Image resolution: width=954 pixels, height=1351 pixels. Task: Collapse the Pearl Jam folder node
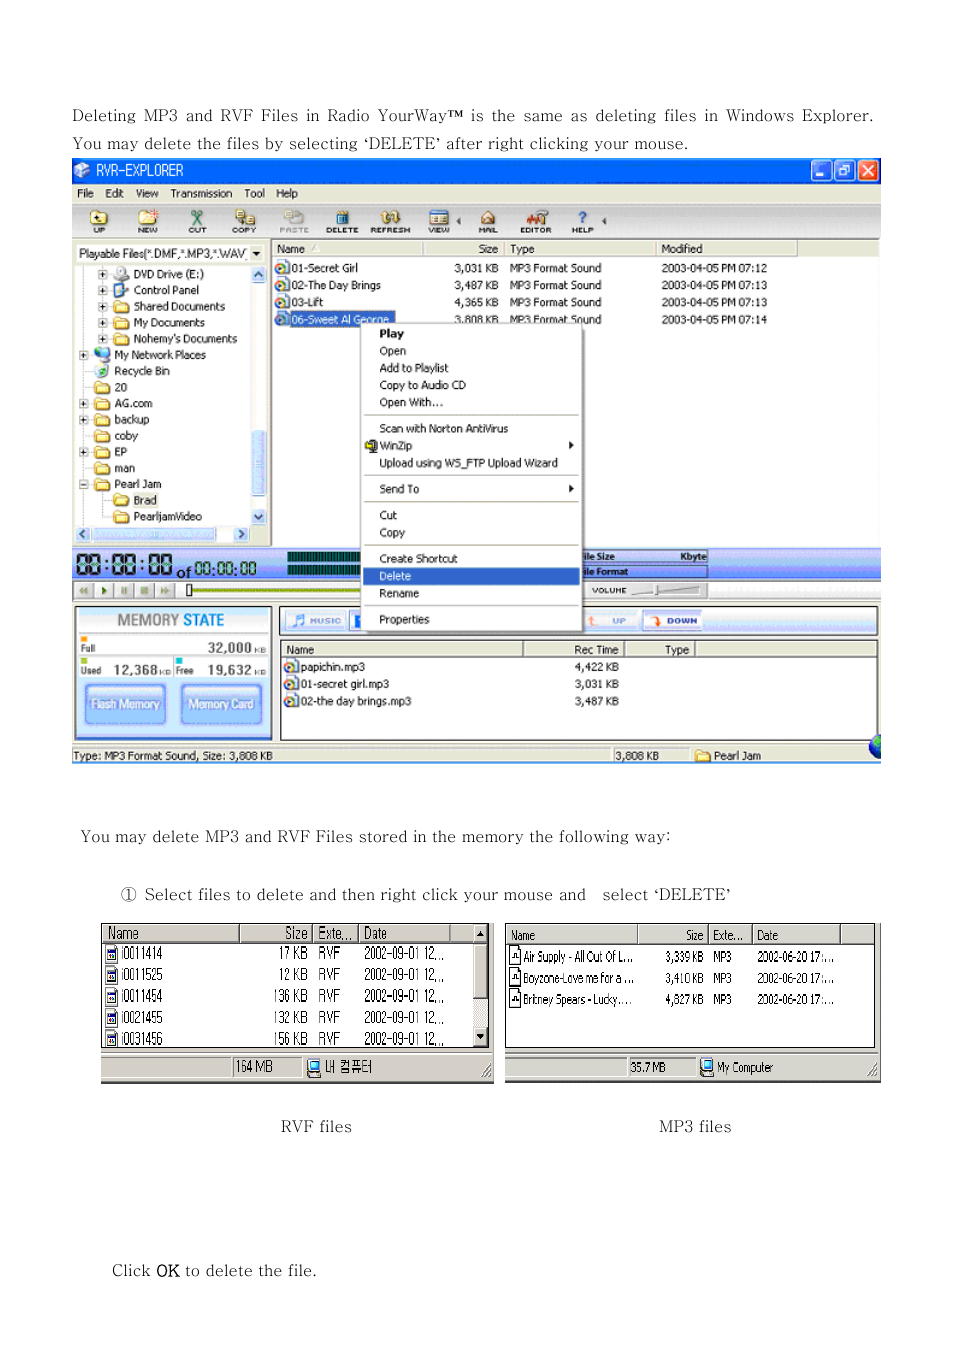83,484
